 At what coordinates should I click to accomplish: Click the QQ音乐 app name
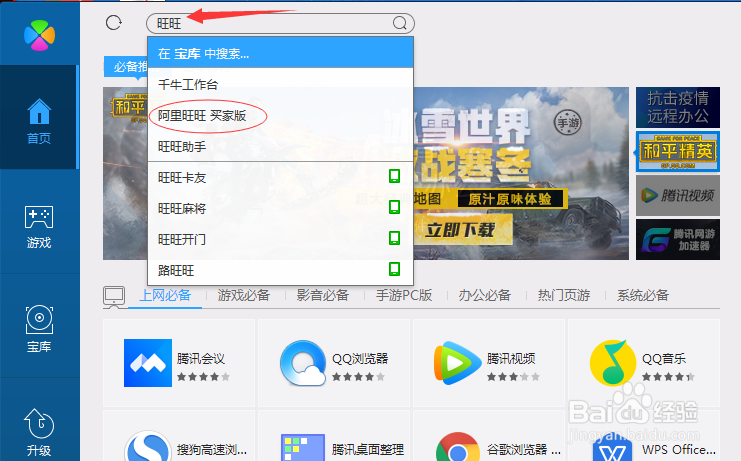(x=664, y=359)
